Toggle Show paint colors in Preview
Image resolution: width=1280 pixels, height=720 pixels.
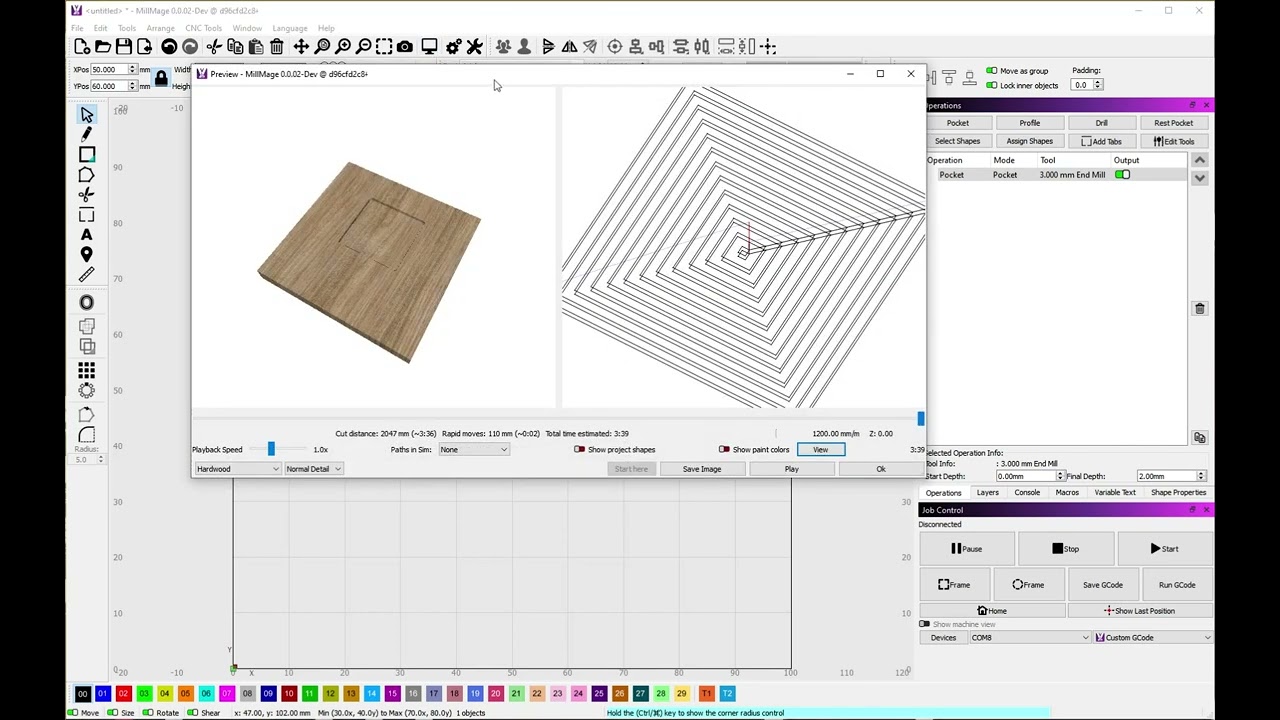(x=724, y=449)
